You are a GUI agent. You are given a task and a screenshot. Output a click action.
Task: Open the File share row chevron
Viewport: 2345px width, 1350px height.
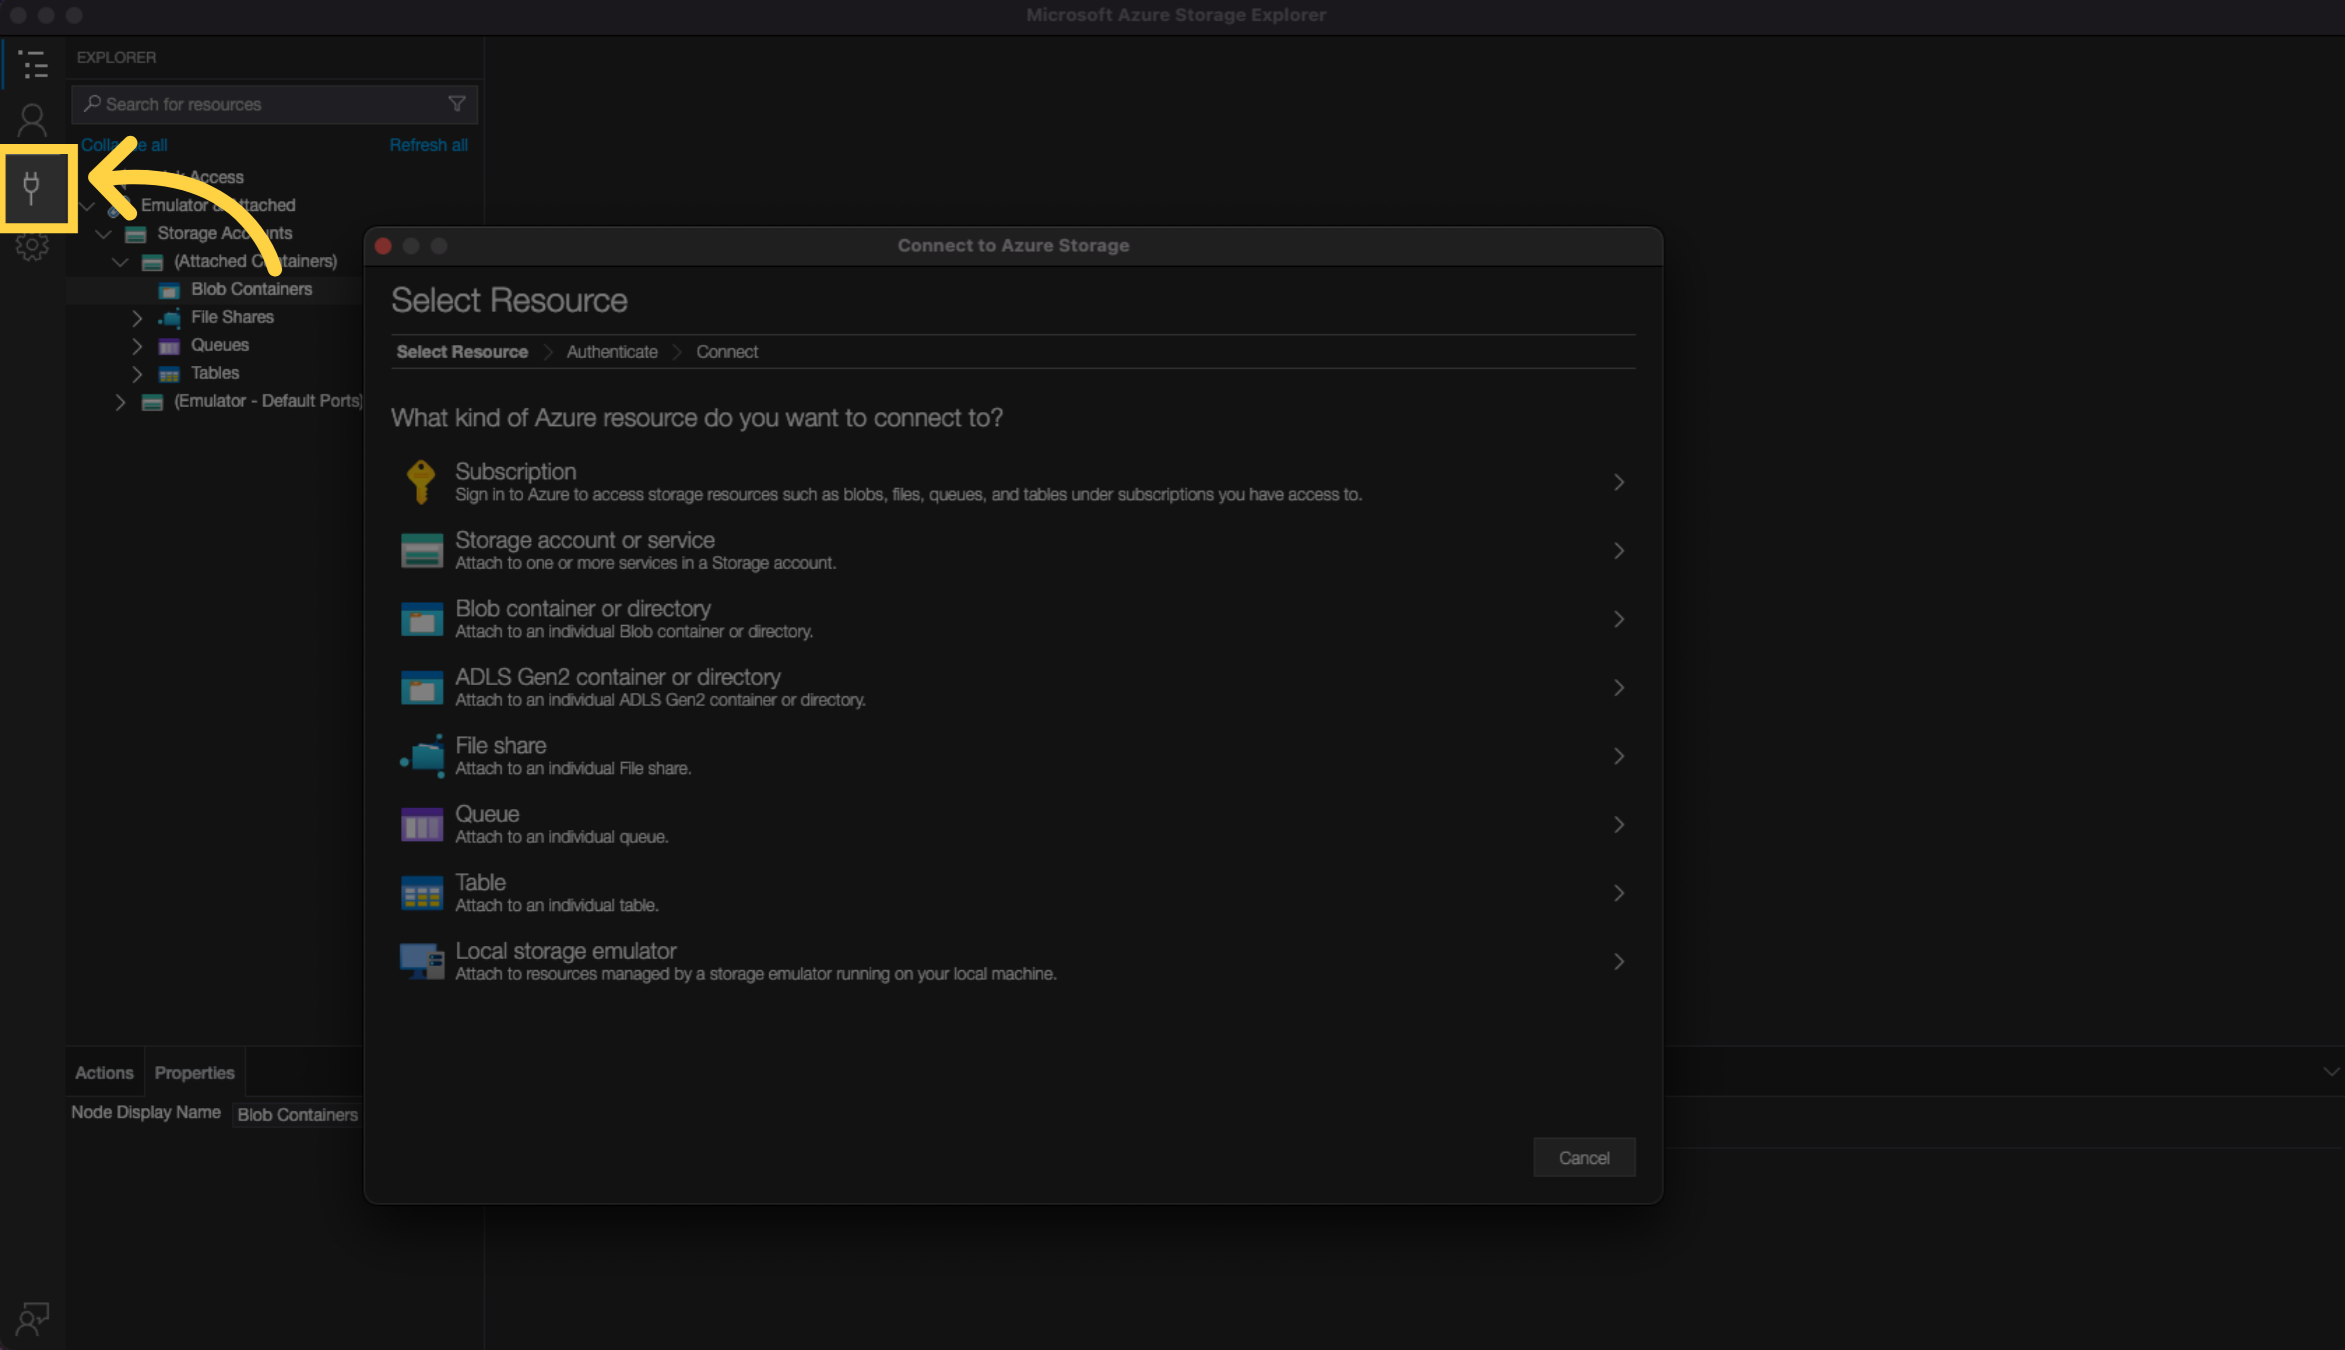coord(1619,756)
